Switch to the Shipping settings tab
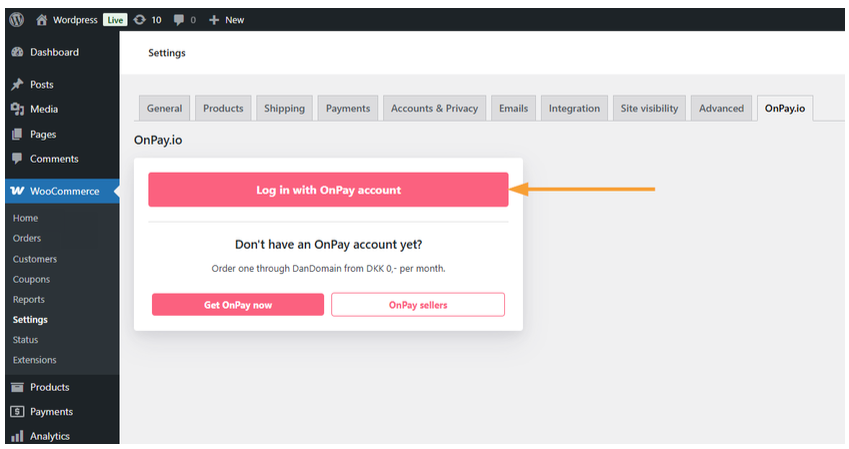The width and height of the screenshot is (849, 449). tap(284, 108)
